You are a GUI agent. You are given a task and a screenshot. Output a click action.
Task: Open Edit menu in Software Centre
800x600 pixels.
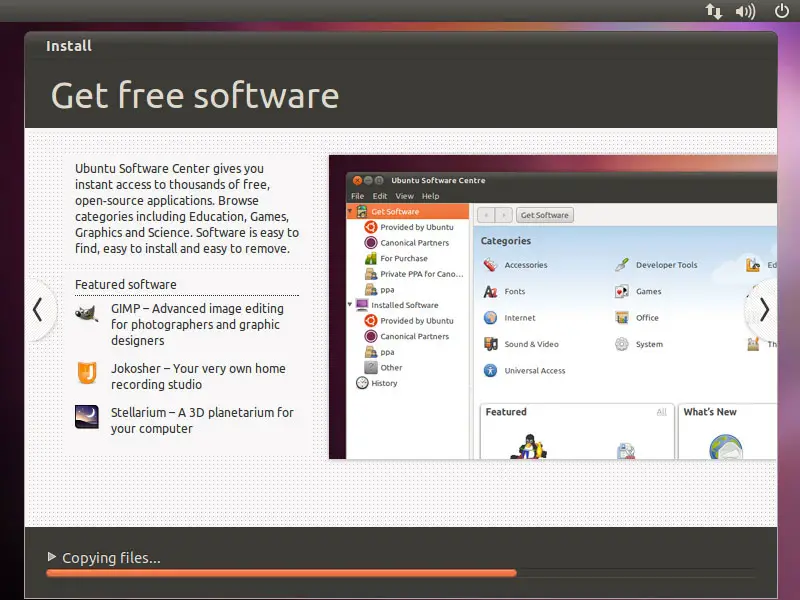click(380, 196)
